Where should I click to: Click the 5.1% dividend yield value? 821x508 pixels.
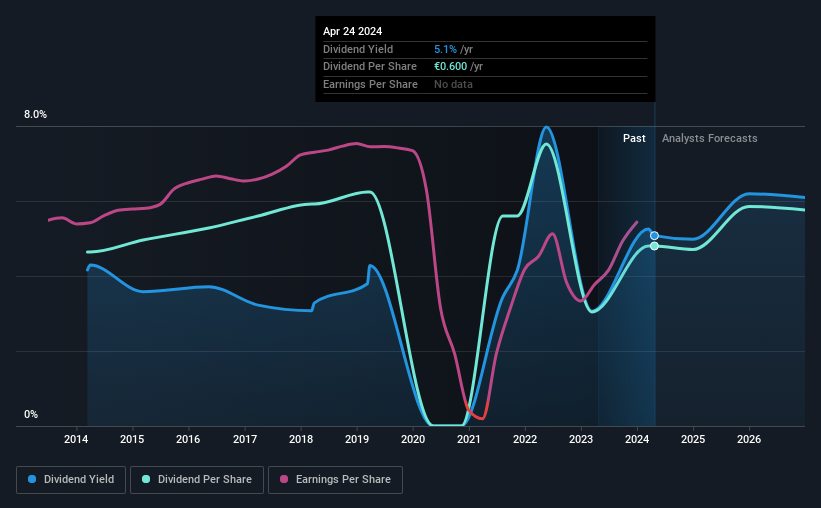445,49
